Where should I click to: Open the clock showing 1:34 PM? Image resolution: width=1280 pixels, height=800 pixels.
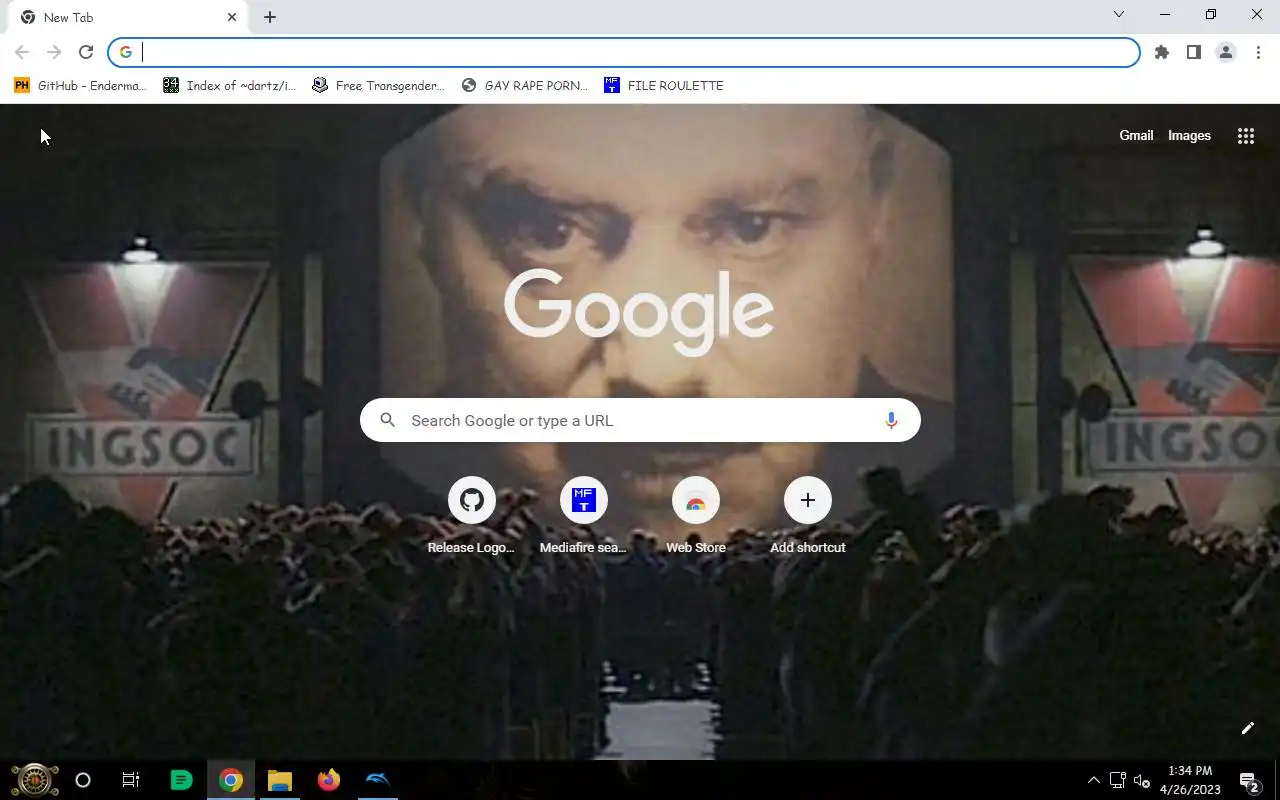[x=1190, y=780]
